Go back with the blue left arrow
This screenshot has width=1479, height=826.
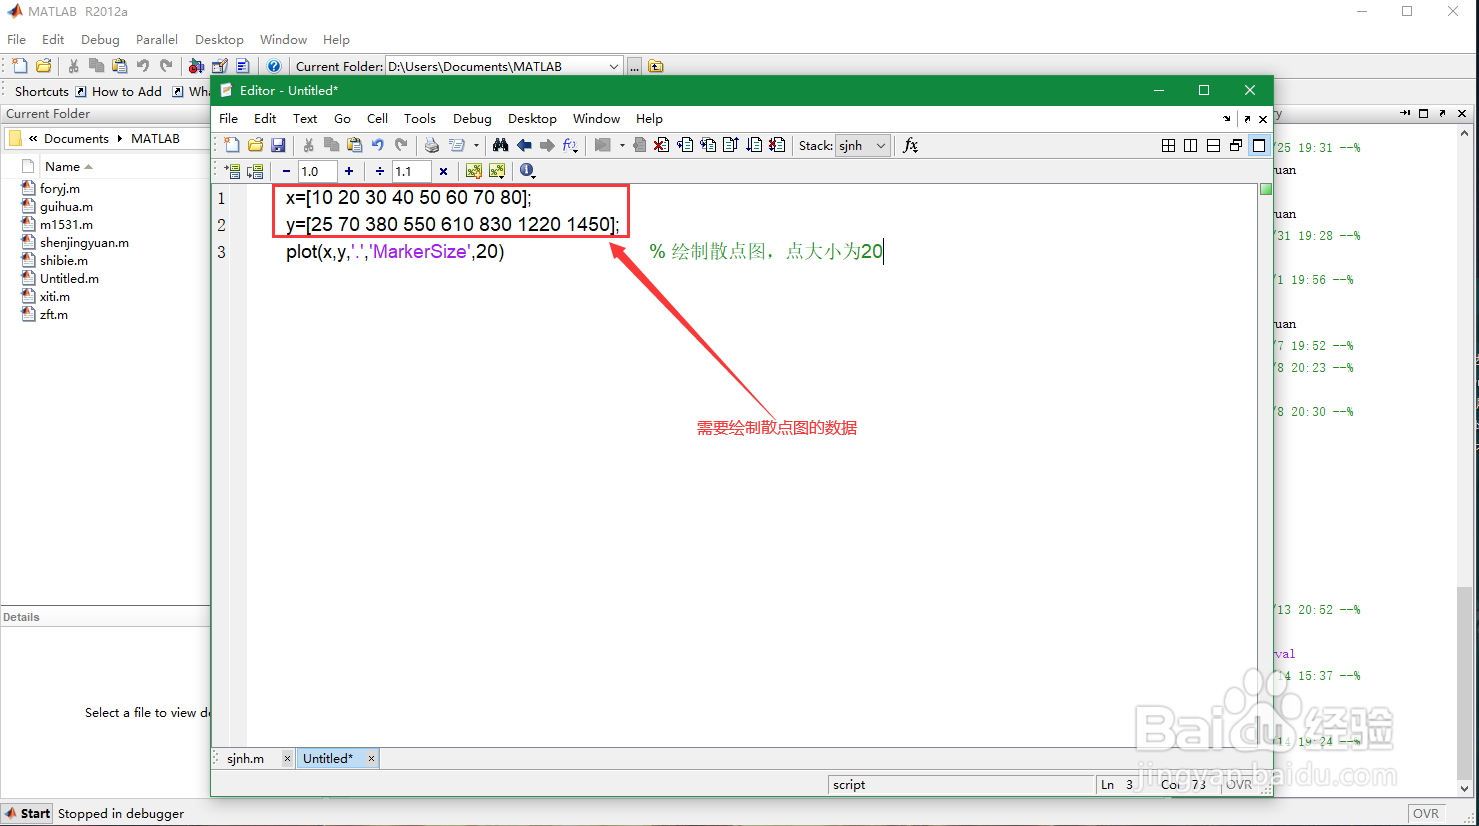(x=524, y=145)
